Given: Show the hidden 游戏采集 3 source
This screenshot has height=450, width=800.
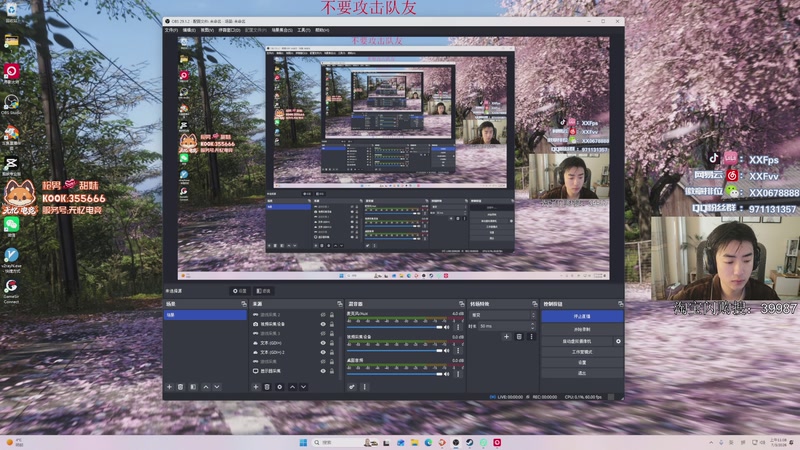Looking at the screenshot, I should pos(323,333).
